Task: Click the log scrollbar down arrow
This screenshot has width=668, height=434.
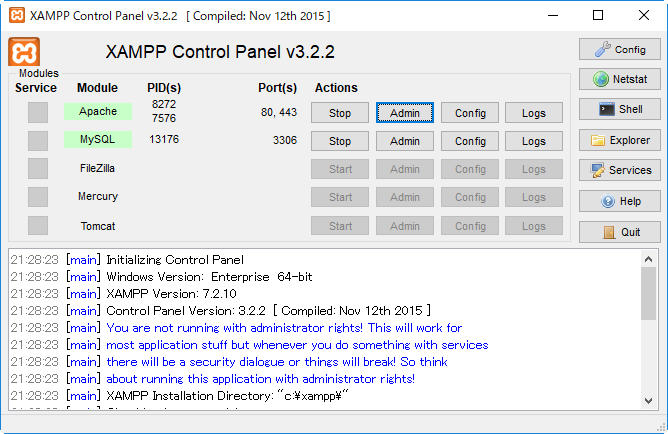Action: pos(648,400)
